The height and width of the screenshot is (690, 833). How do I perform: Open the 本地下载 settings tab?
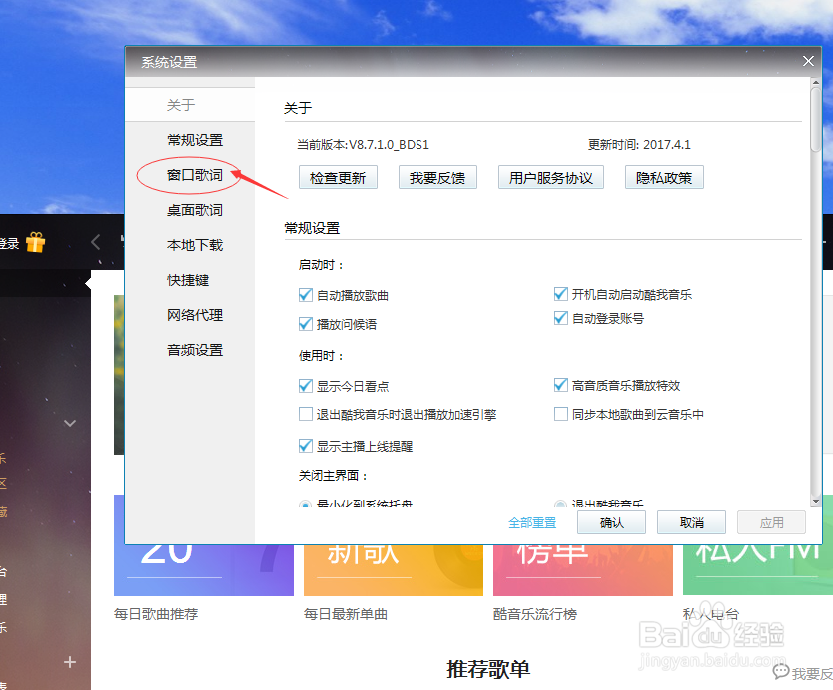pos(194,245)
